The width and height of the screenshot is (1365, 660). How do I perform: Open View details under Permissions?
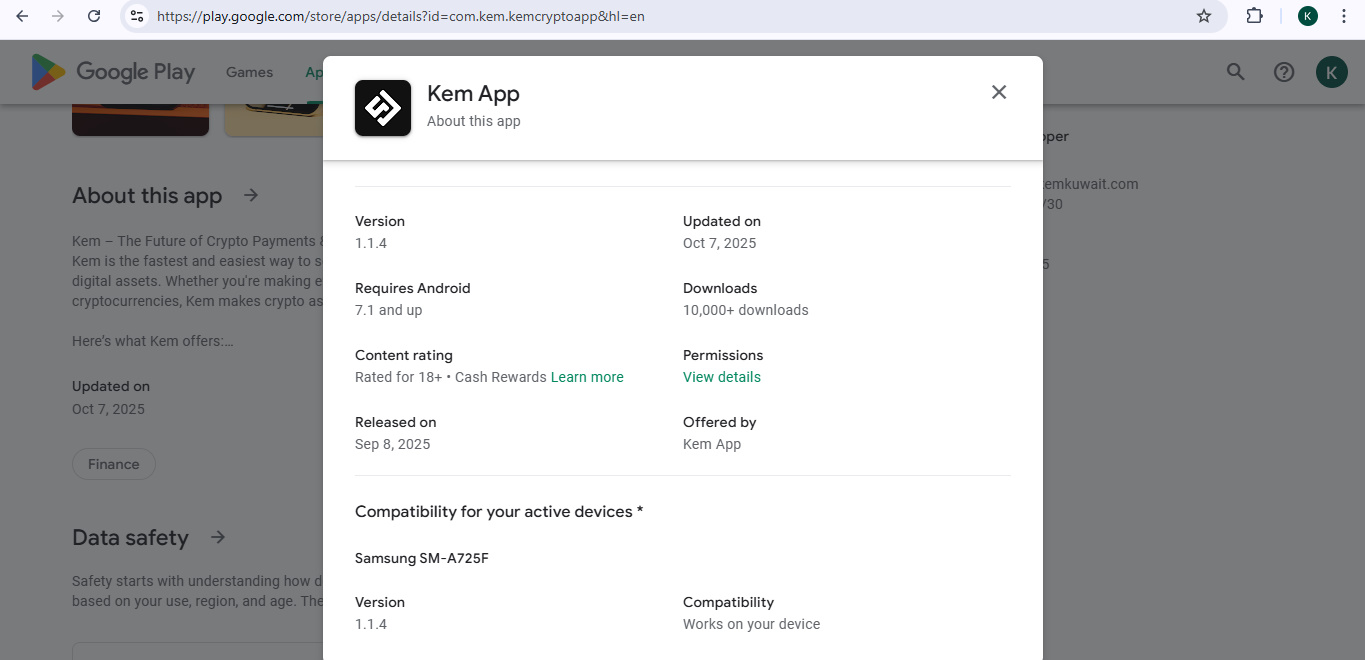pos(721,377)
